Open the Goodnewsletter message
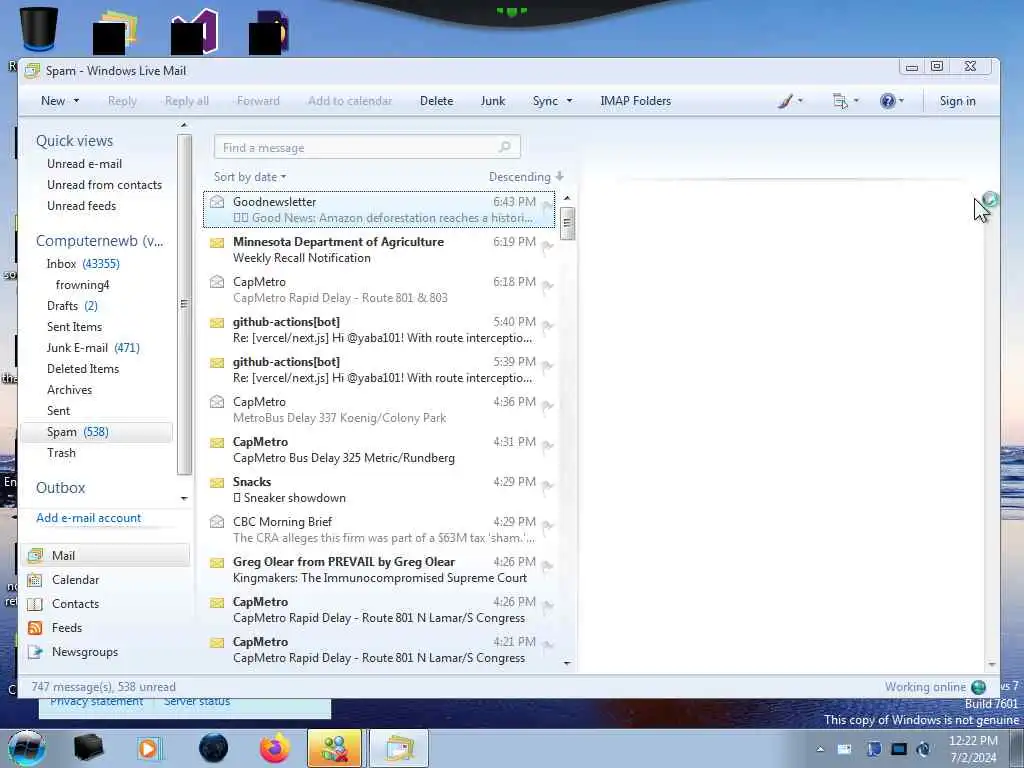Viewport: 1024px width, 768px height. (379, 210)
